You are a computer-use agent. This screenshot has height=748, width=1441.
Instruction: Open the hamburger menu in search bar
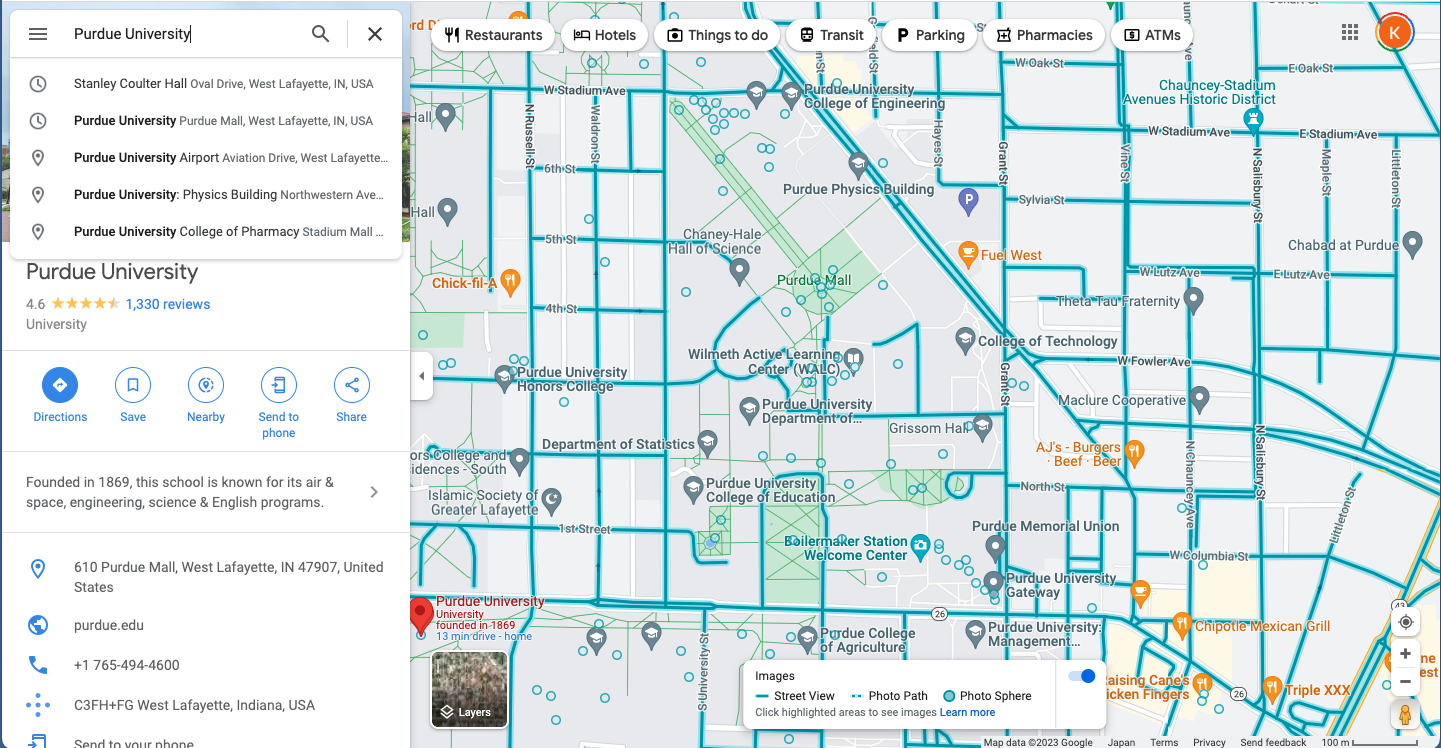38,34
